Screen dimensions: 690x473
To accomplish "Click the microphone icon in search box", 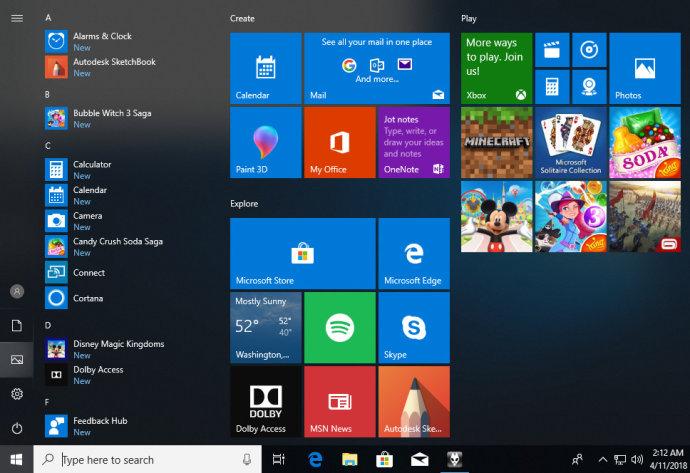I will coord(247,459).
